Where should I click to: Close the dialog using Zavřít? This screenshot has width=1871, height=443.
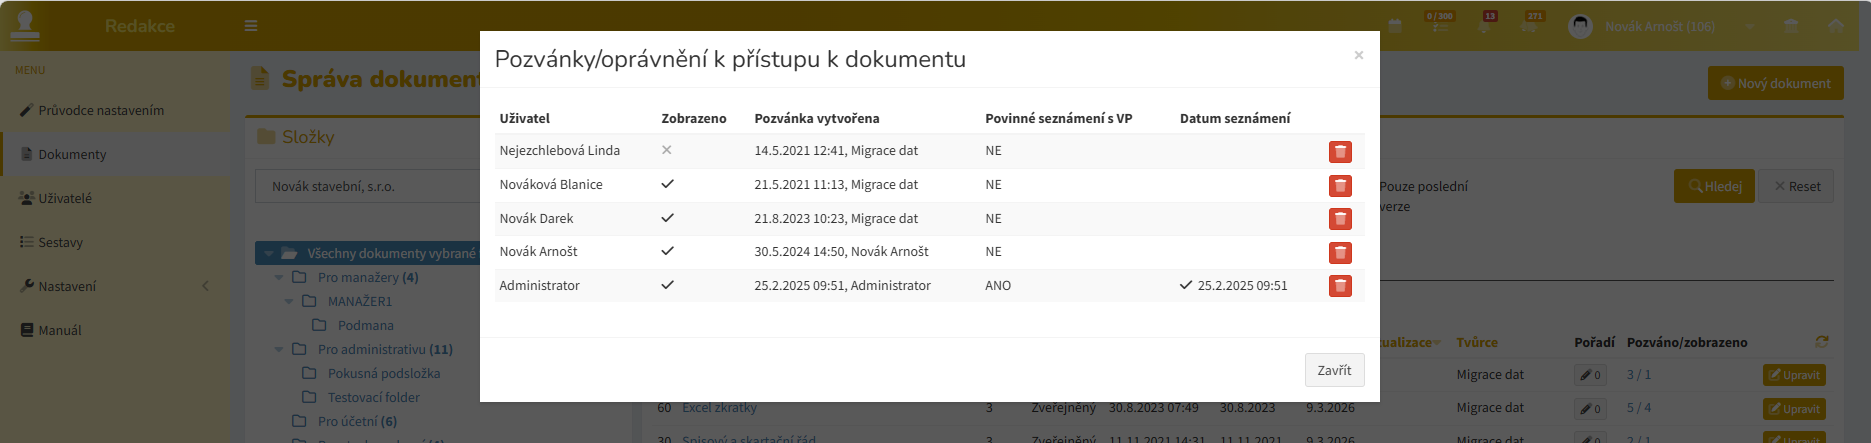(x=1334, y=370)
